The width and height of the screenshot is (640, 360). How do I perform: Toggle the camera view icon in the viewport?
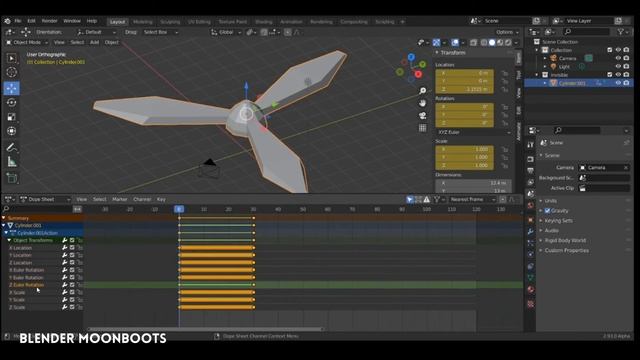(422, 116)
